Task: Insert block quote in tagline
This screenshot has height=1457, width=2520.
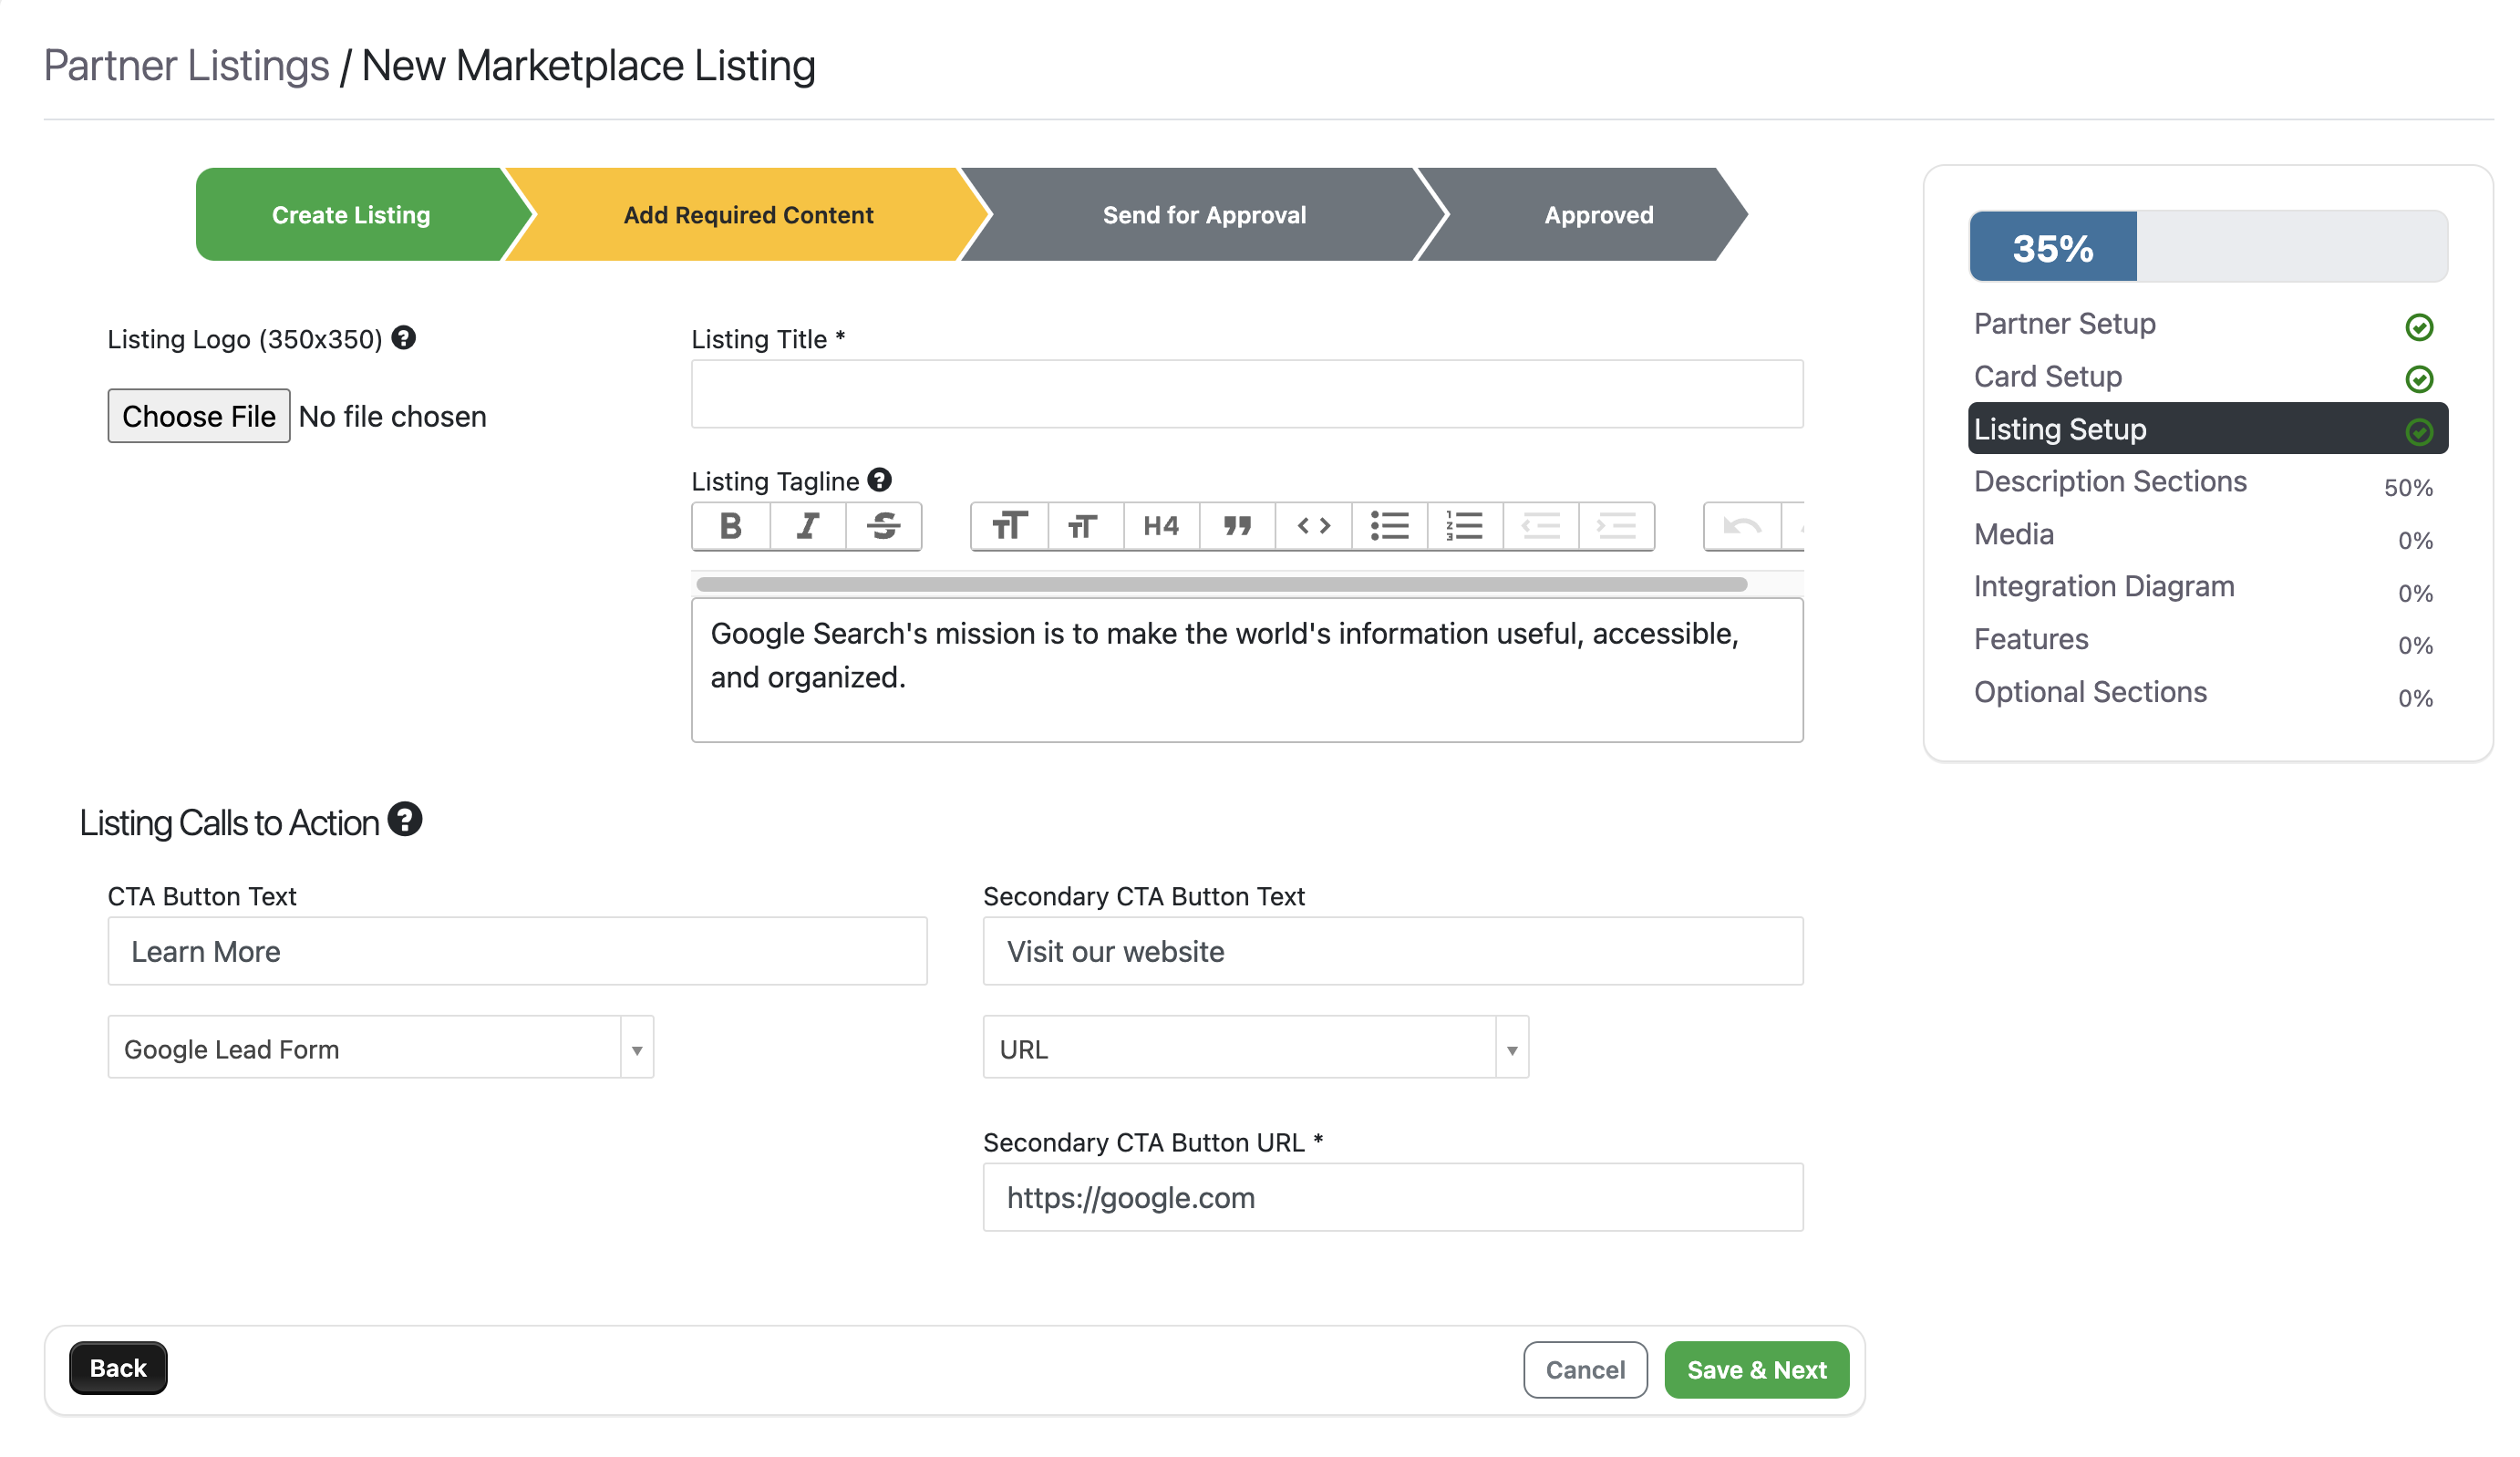Action: click(x=1238, y=526)
